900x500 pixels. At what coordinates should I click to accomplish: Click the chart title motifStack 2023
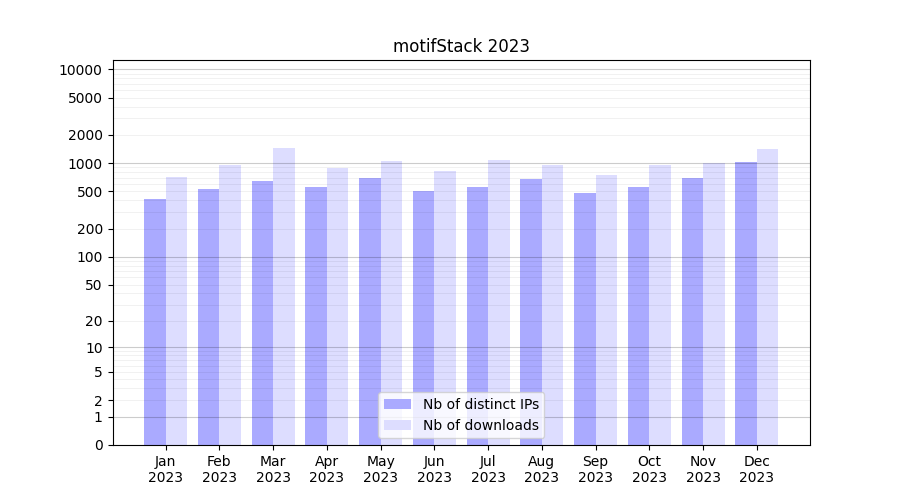[461, 46]
